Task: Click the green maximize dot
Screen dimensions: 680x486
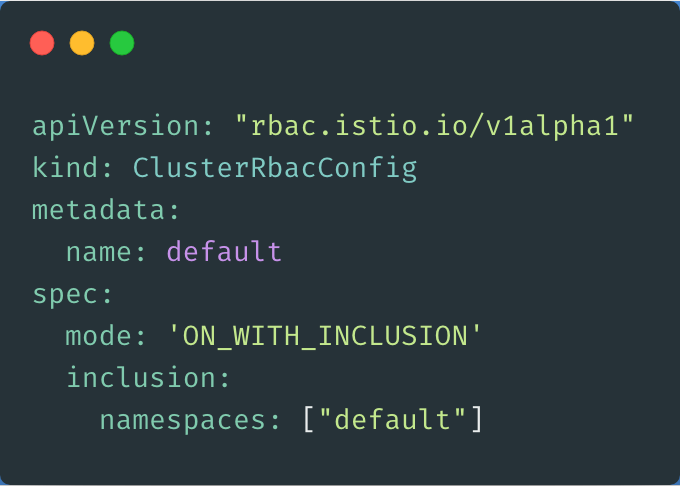Action: coord(122,43)
